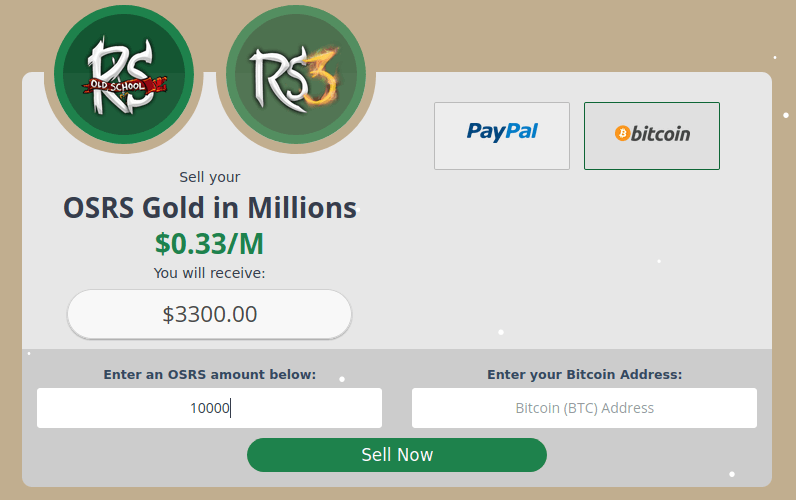Switch to the RS3 game logo

[296, 75]
